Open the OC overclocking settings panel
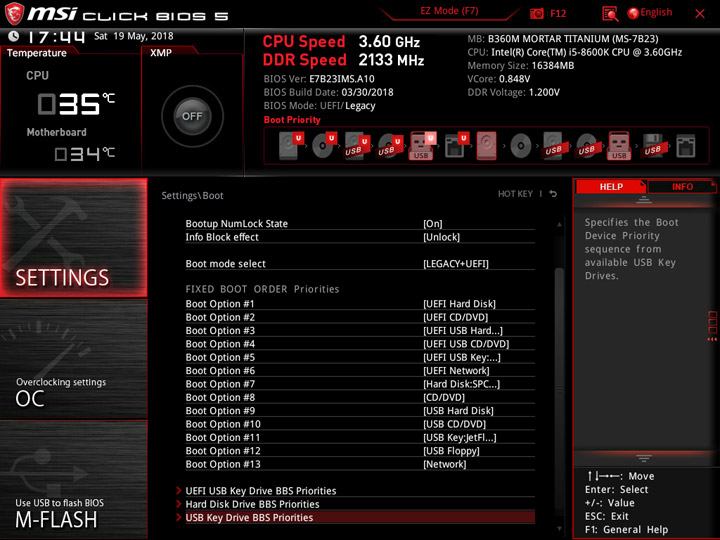The image size is (720, 540). (73, 359)
